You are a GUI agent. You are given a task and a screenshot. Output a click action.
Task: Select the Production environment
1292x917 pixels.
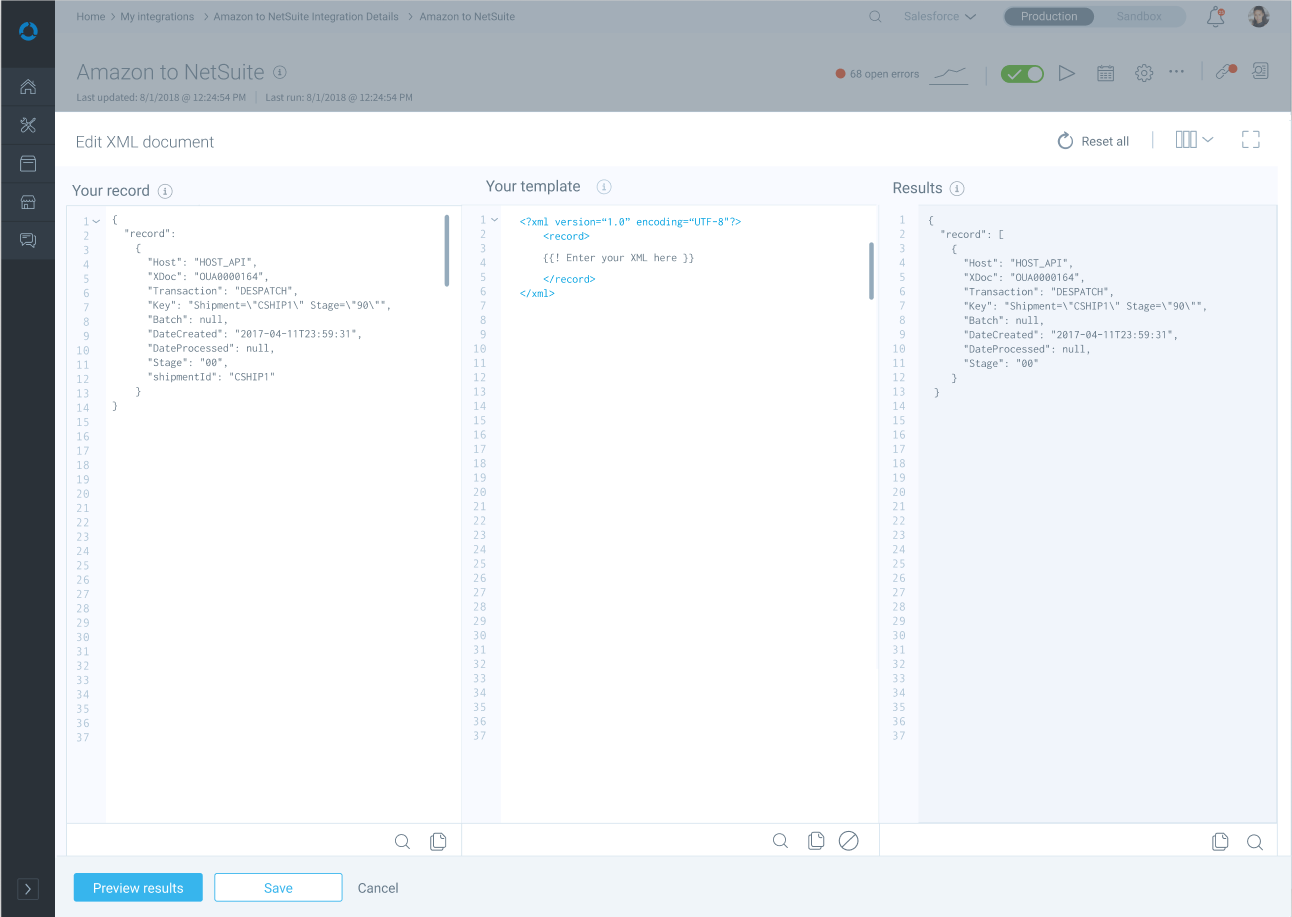[x=1049, y=17]
